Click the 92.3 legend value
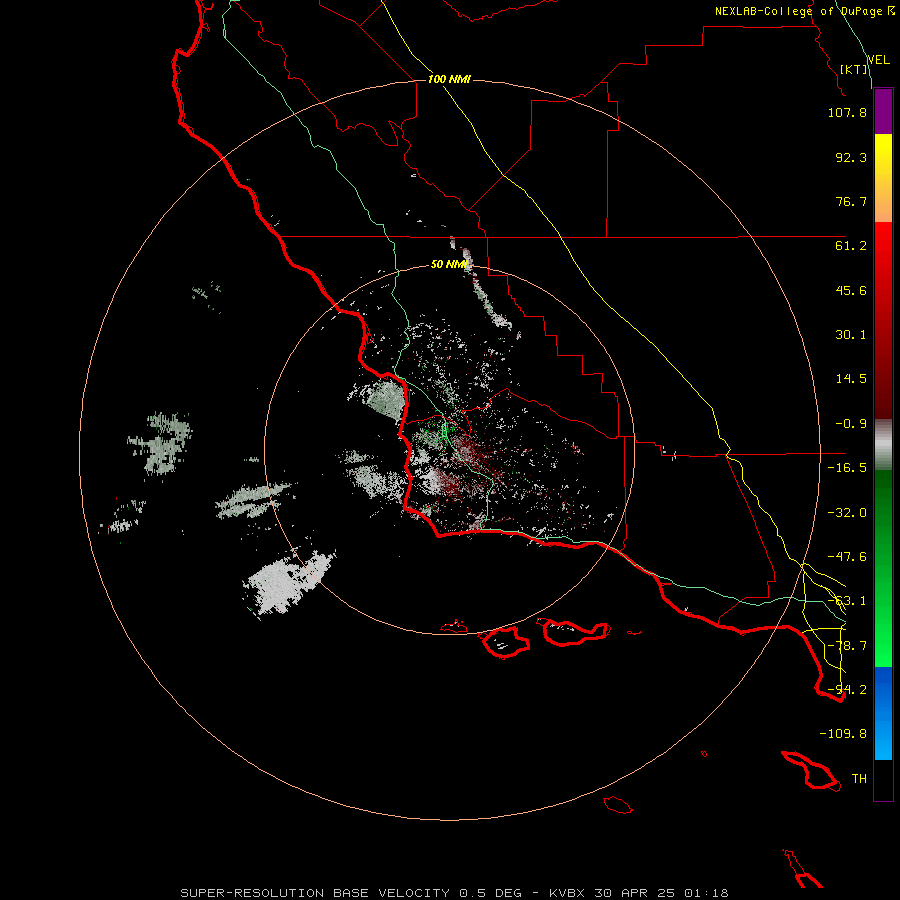The width and height of the screenshot is (900, 900). 851,157
